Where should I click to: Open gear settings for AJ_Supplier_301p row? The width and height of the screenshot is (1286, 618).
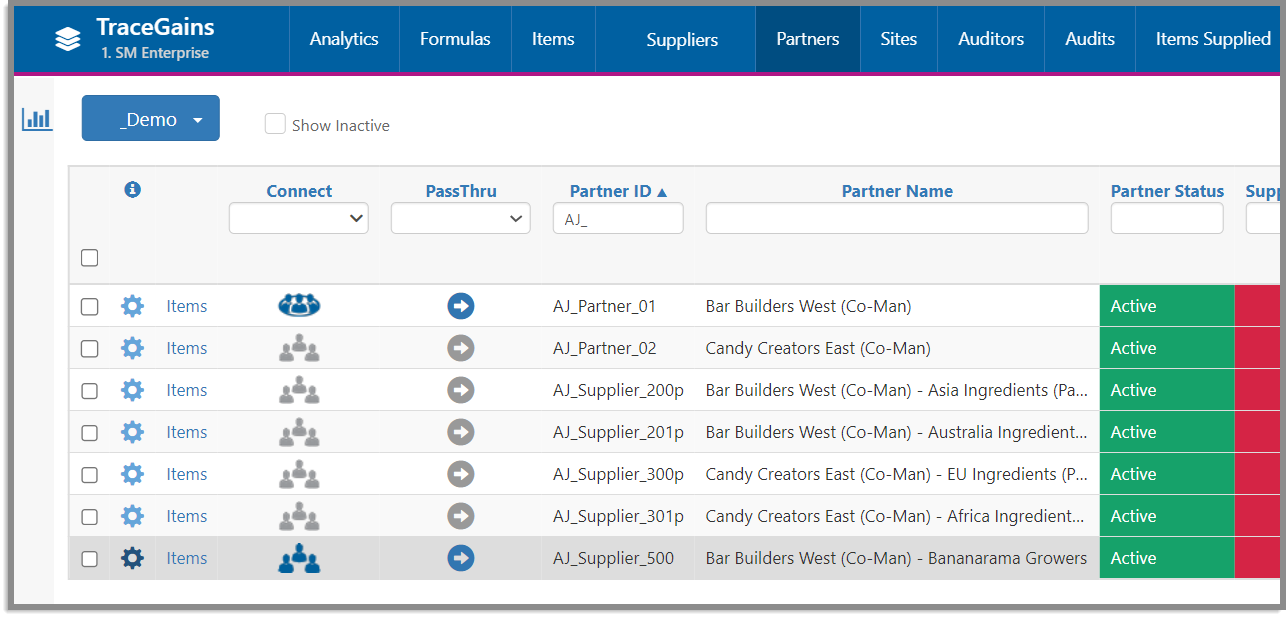click(x=132, y=516)
